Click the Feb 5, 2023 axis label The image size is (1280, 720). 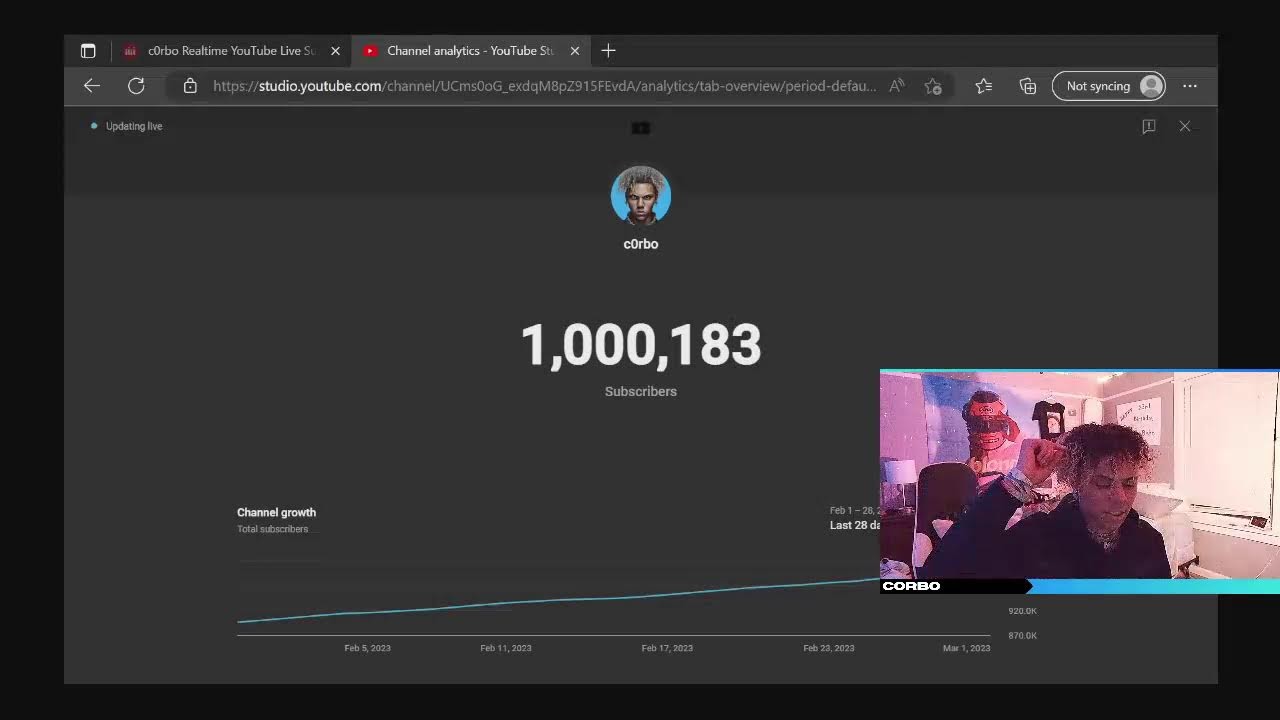click(367, 648)
